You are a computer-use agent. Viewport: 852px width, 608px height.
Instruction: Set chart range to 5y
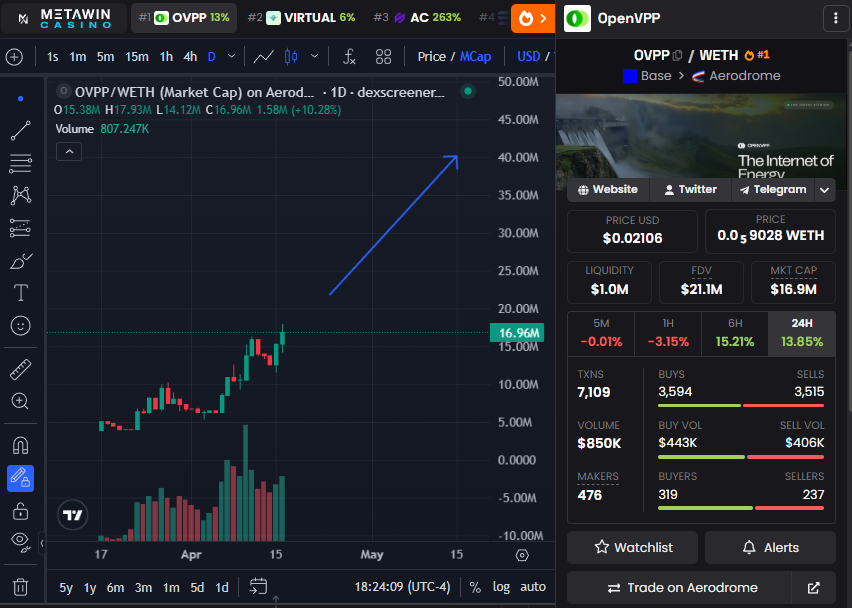66,587
